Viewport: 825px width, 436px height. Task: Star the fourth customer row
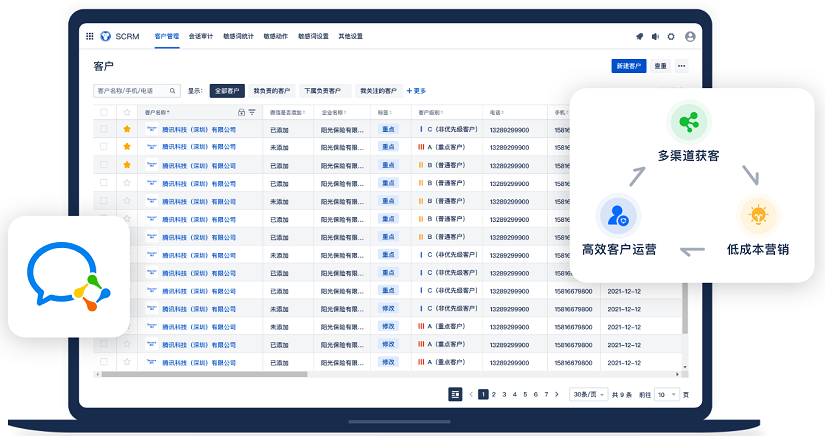[127, 183]
